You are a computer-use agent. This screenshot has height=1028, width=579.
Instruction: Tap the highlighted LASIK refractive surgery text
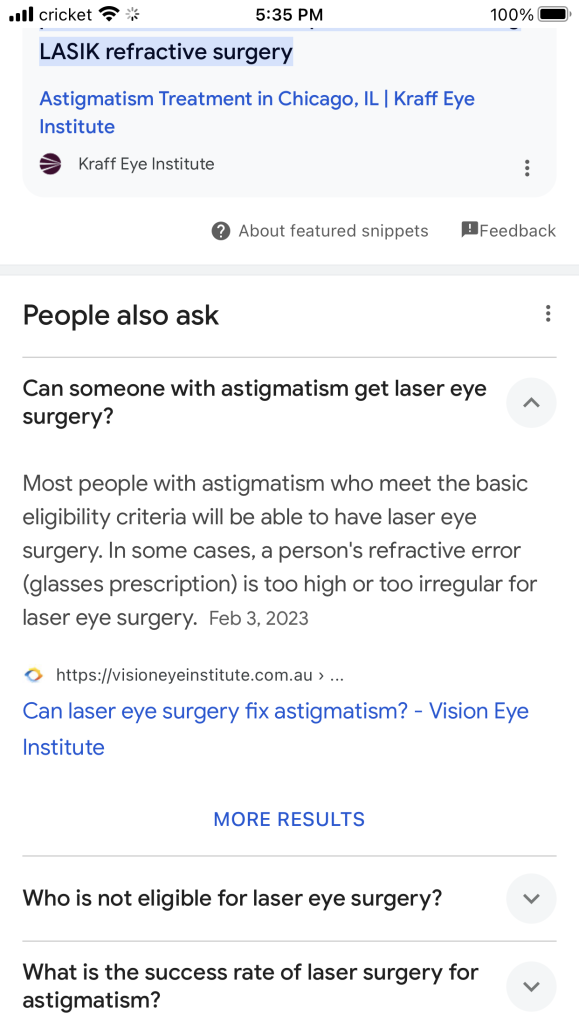tap(166, 51)
